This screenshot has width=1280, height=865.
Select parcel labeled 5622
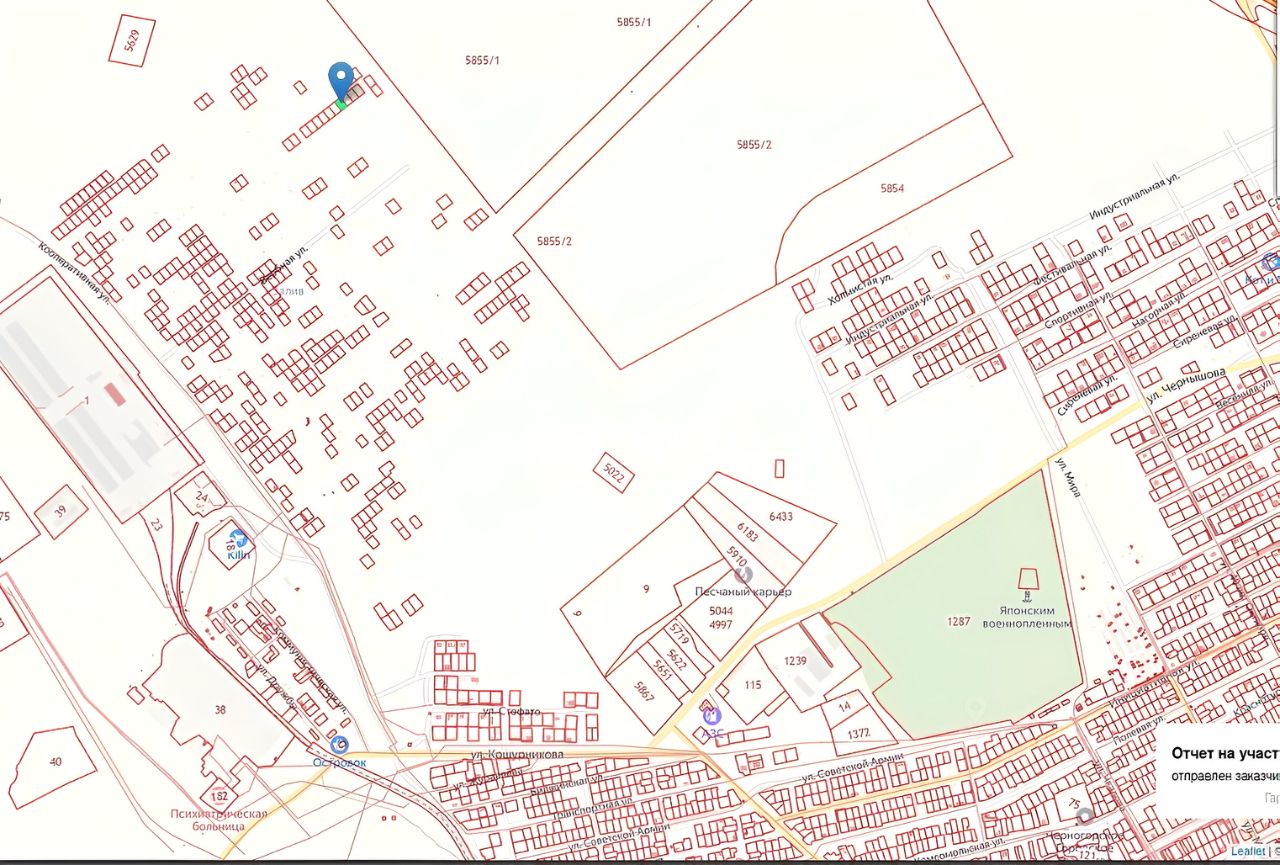coord(677,660)
